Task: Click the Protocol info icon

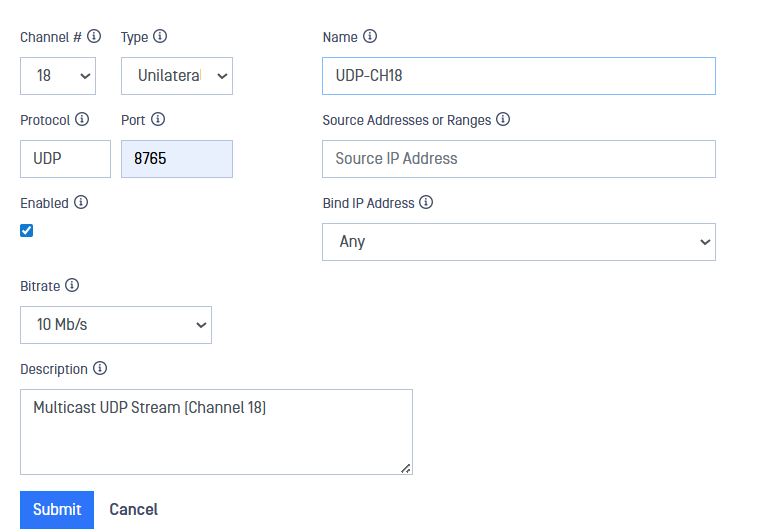Action: coord(82,119)
